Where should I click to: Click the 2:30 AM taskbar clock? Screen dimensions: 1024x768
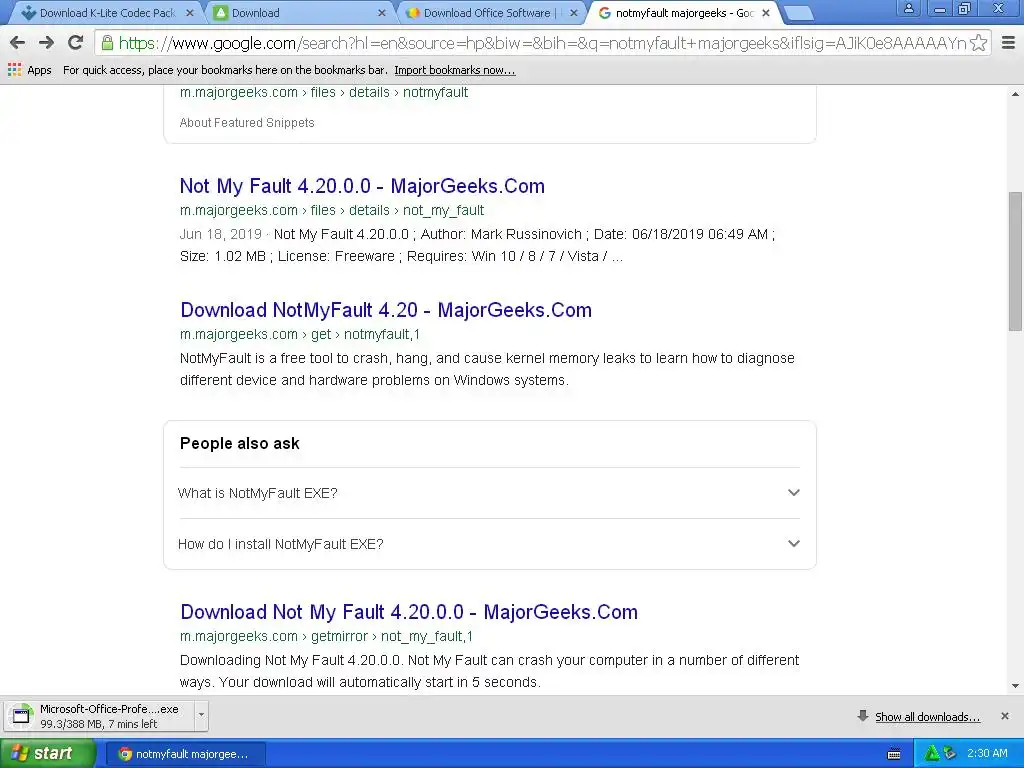987,754
